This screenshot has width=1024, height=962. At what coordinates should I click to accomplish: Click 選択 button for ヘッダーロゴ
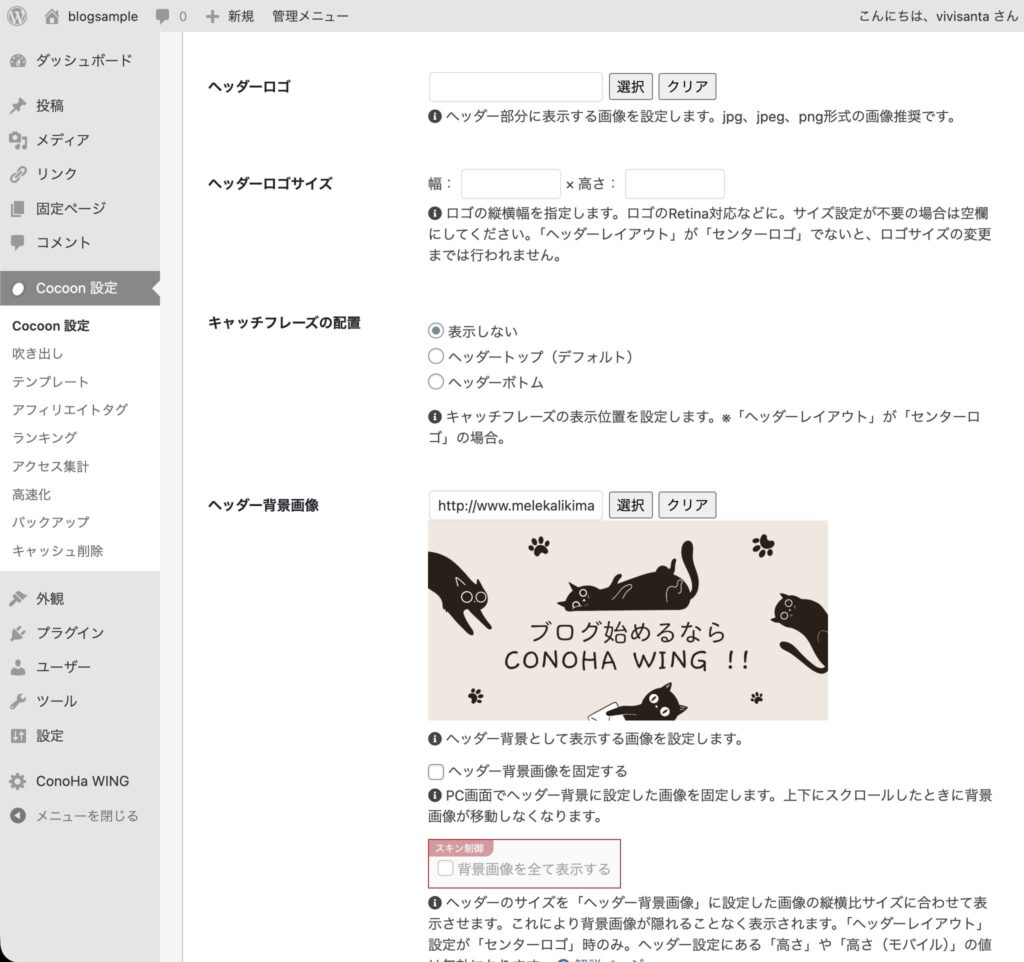630,87
